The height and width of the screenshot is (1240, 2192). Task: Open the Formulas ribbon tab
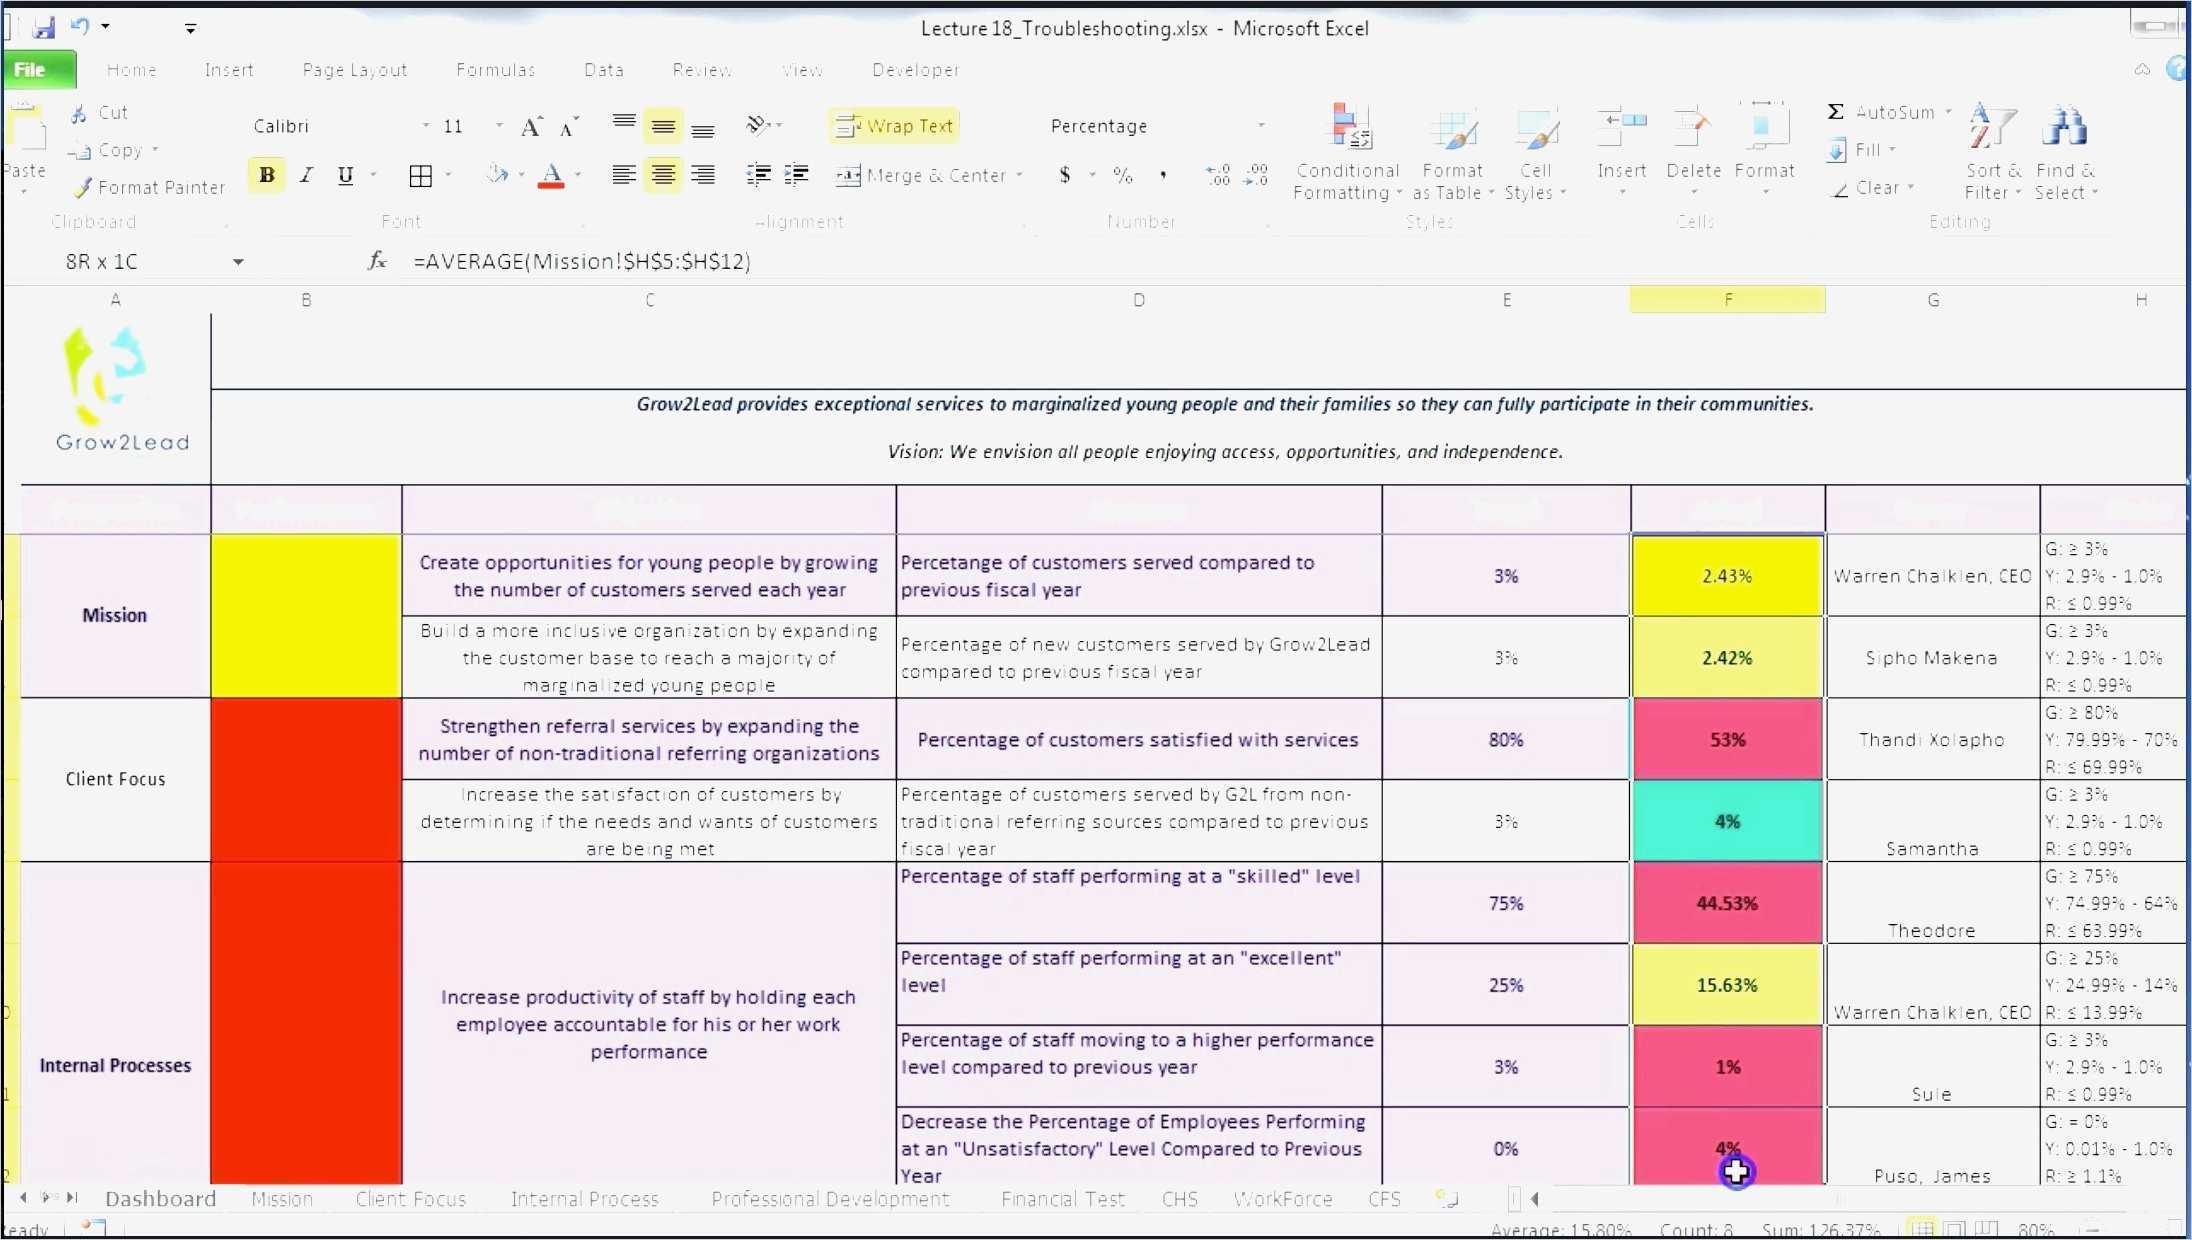(x=495, y=70)
